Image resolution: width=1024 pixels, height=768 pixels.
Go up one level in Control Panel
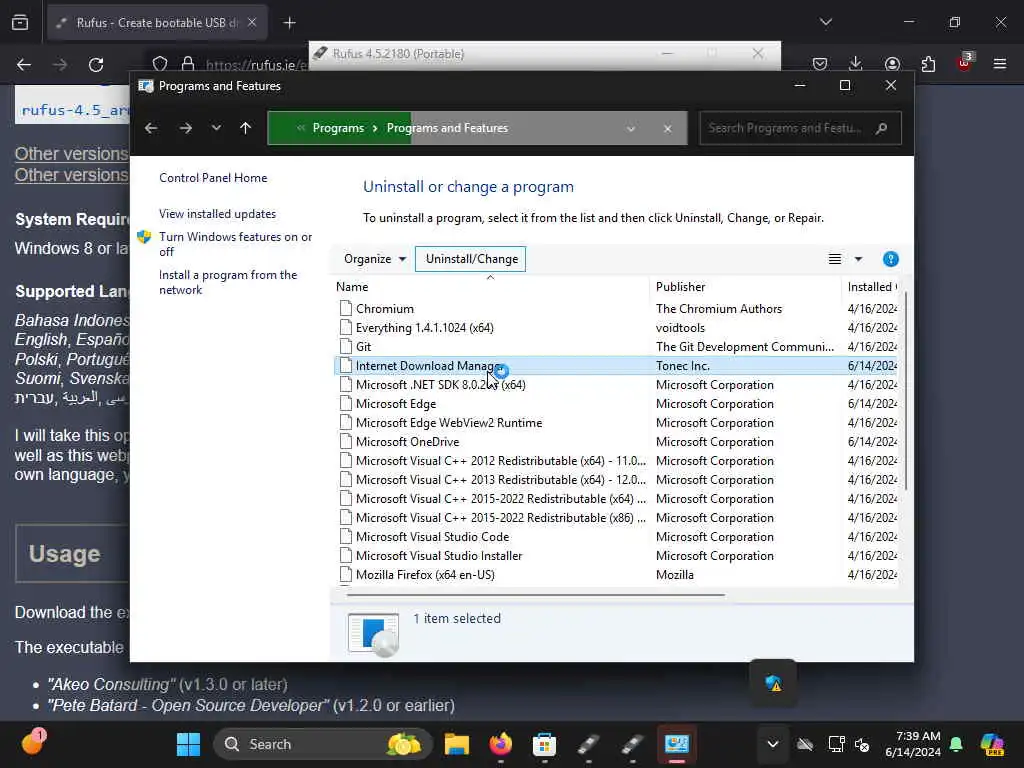[x=246, y=128]
